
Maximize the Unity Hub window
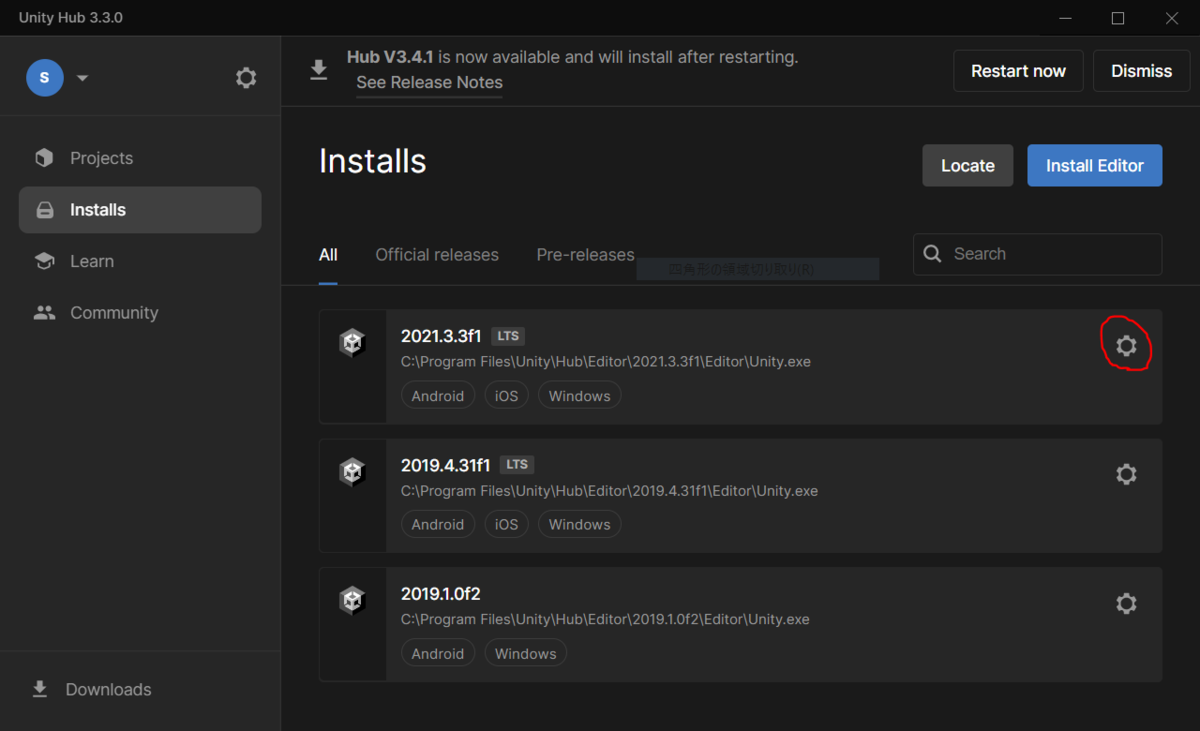coord(1118,18)
